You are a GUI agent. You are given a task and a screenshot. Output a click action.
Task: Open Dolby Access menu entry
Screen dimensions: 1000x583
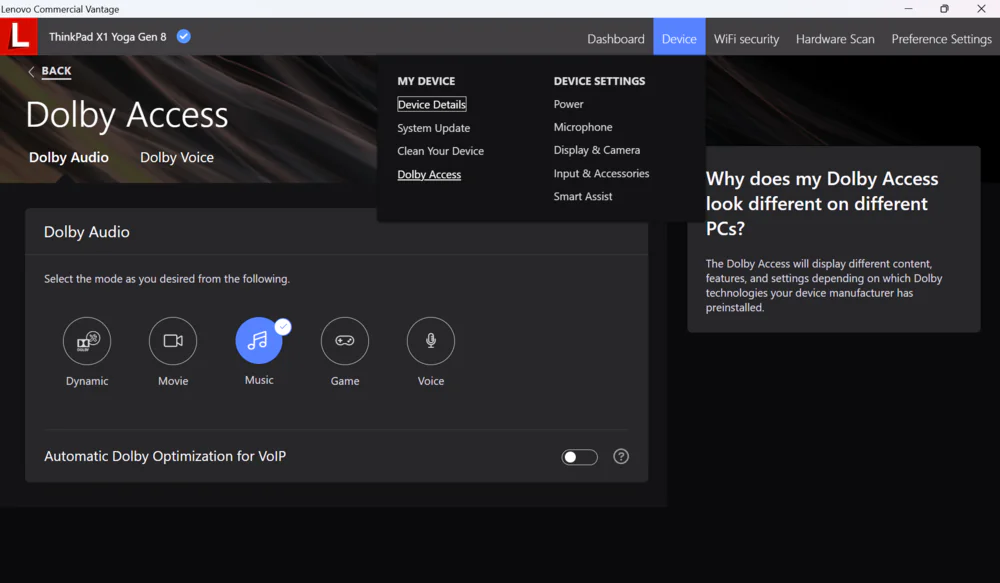point(429,175)
